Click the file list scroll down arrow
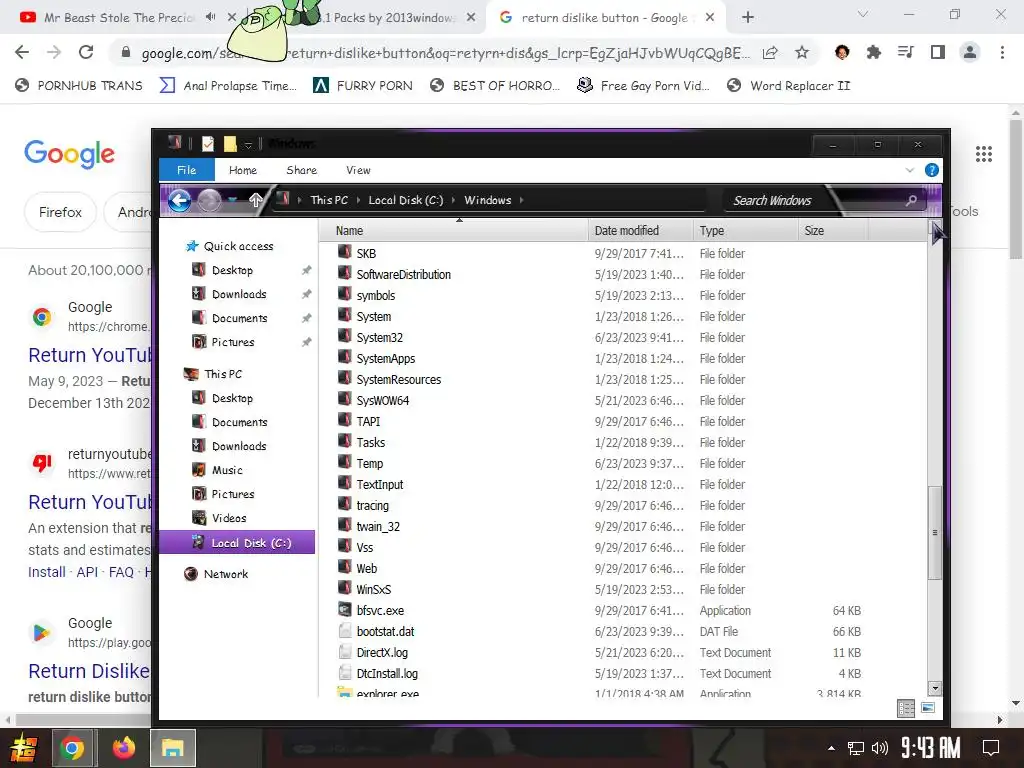 tap(935, 688)
